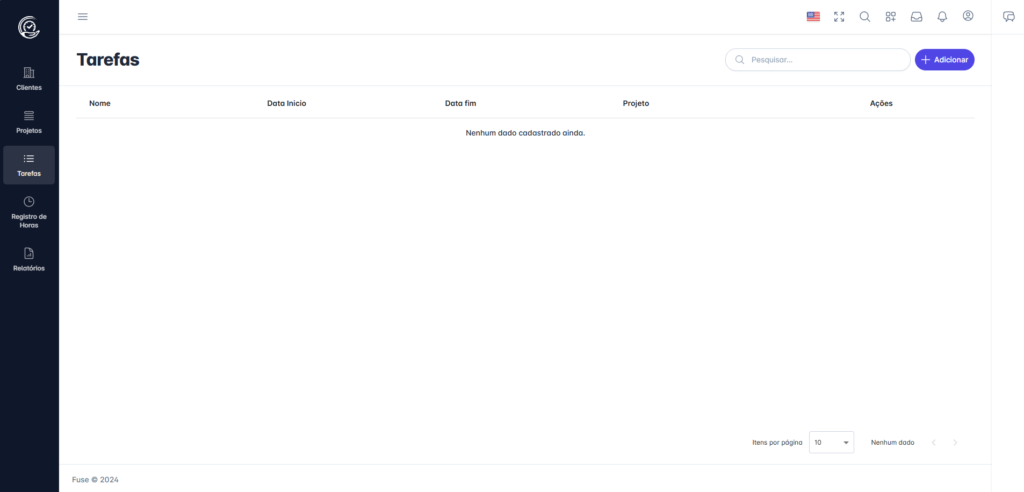Expand the Itens por página dropdown
1024x492 pixels.
pos(831,442)
